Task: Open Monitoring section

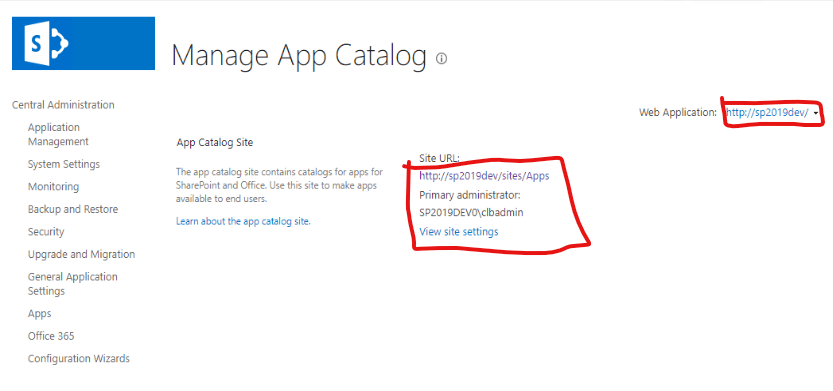Action: pyautogui.click(x=53, y=186)
